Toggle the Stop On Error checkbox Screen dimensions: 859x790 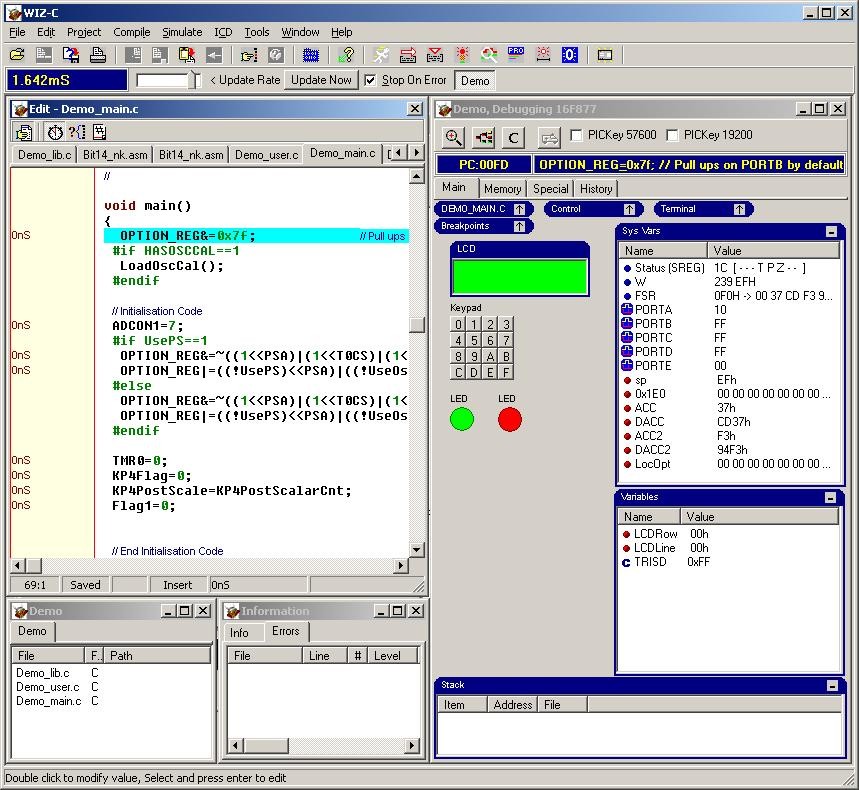point(369,80)
